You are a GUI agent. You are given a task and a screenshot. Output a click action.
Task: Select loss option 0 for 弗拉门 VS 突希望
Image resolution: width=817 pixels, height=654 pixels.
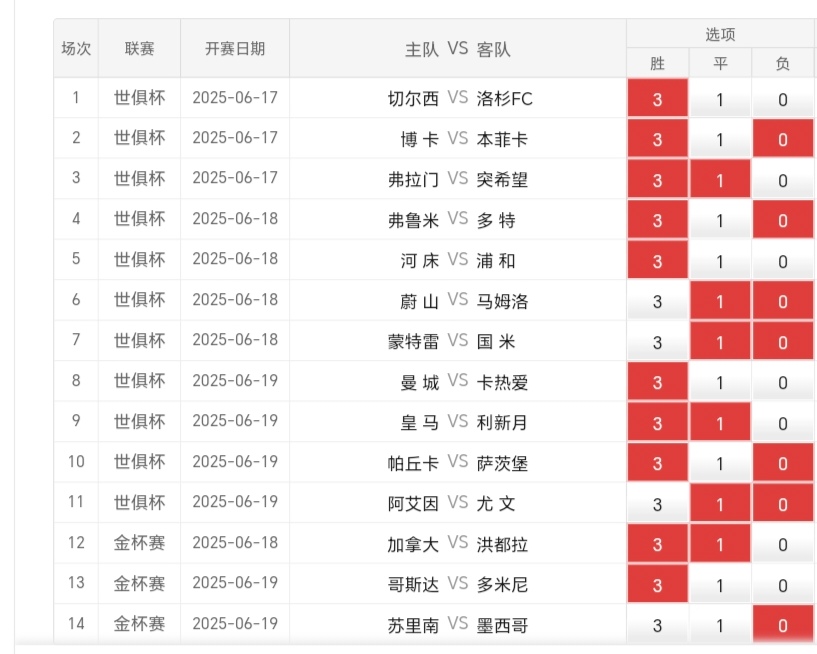(783, 179)
